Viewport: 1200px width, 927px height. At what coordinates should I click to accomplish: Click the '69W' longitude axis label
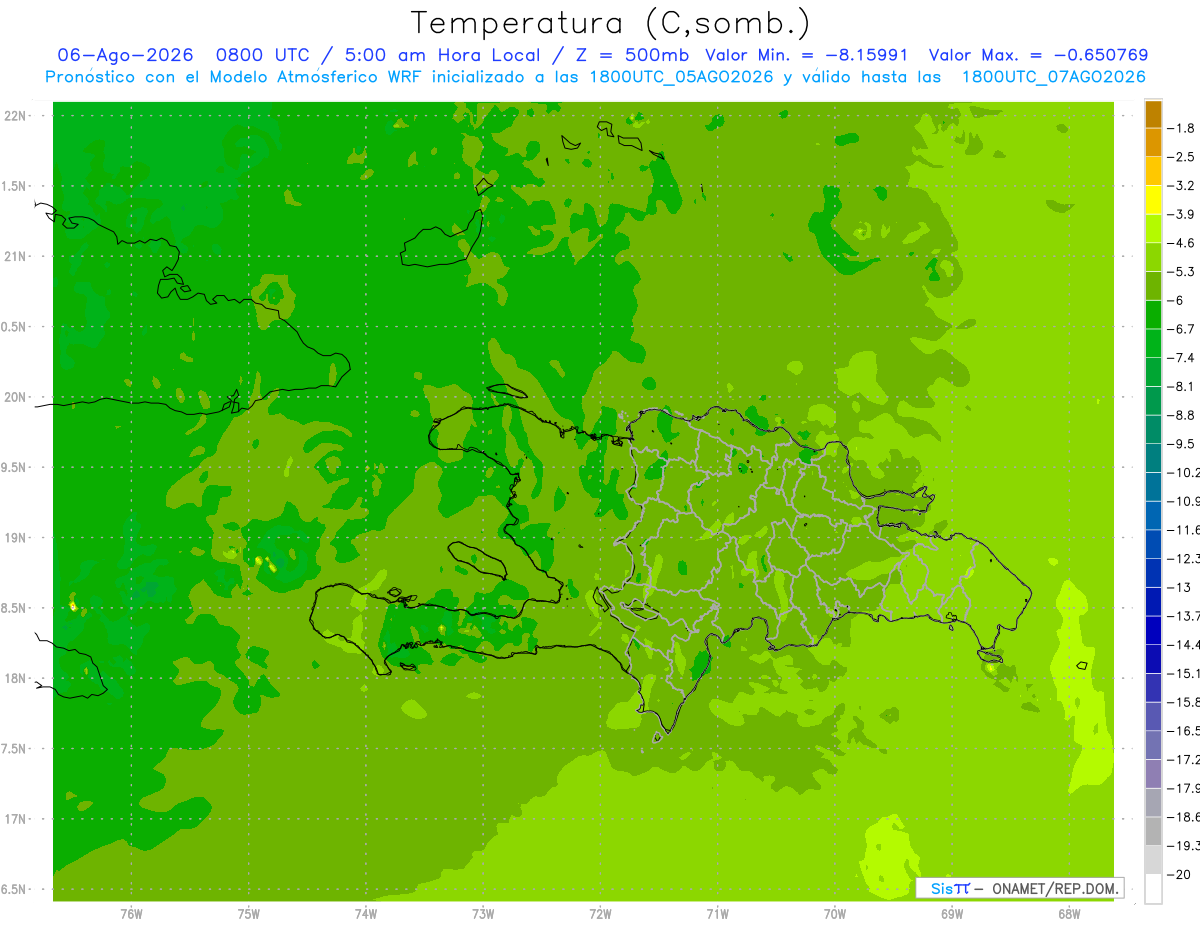point(952,913)
